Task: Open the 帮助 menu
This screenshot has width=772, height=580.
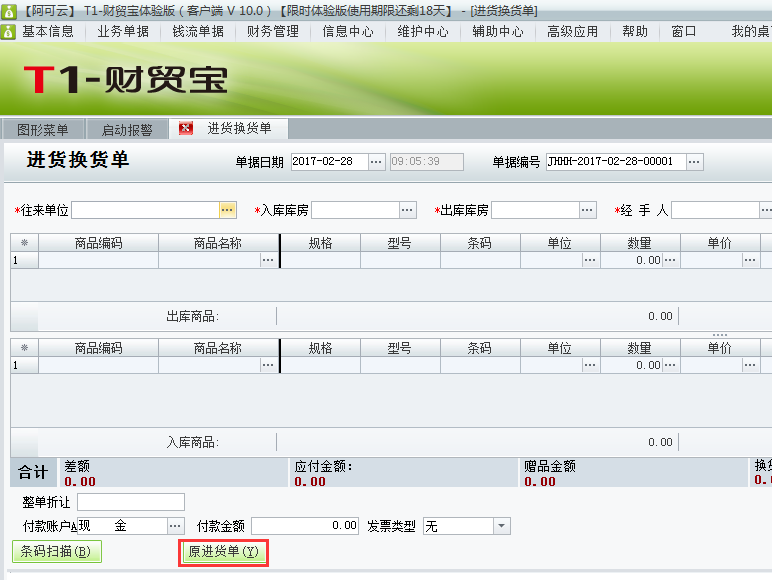Action: [635, 32]
